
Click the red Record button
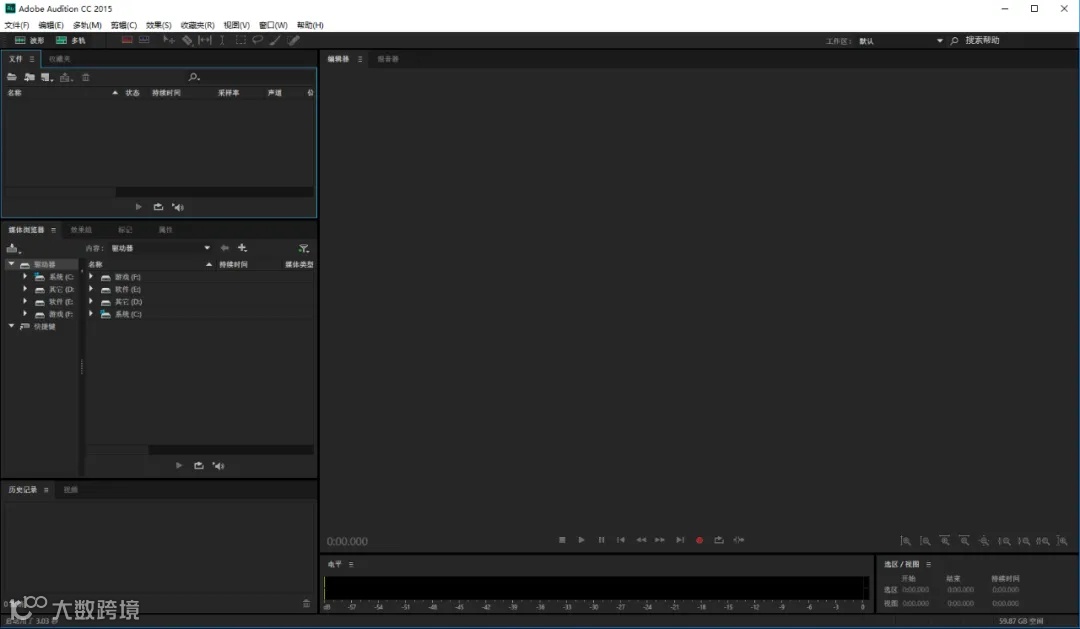pyautogui.click(x=699, y=540)
